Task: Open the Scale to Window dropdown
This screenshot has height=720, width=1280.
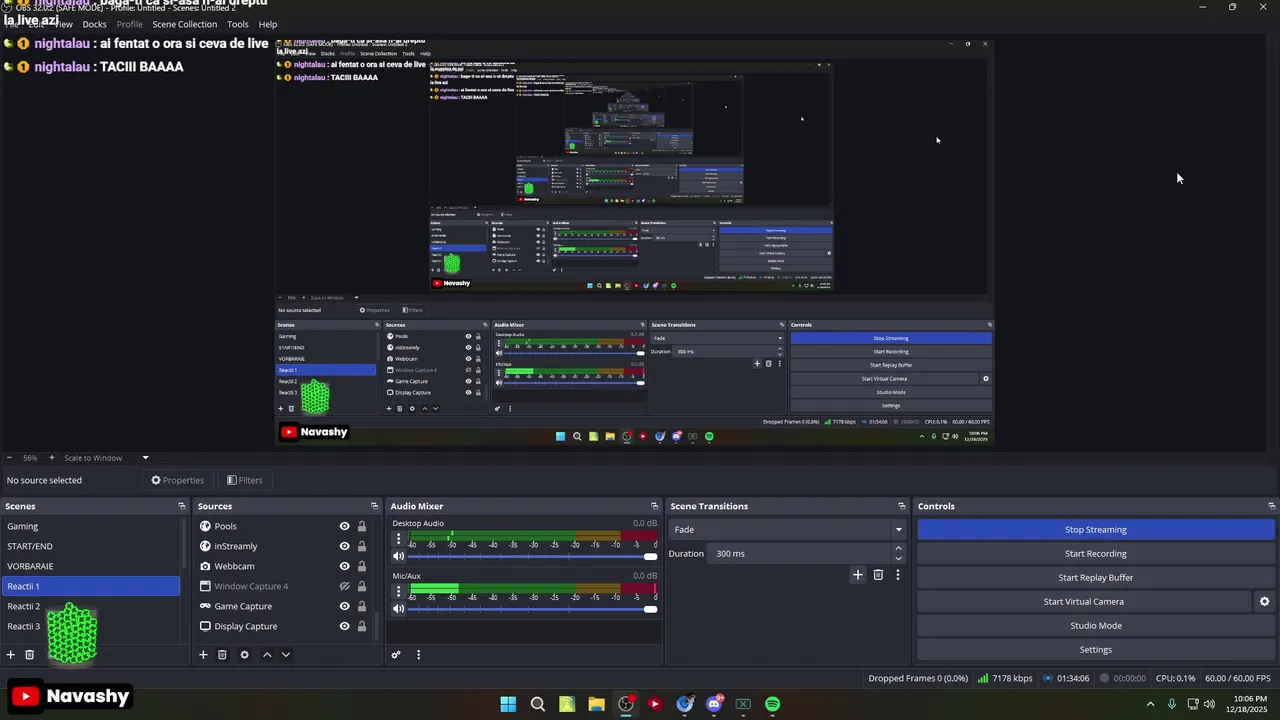Action: click(107, 458)
